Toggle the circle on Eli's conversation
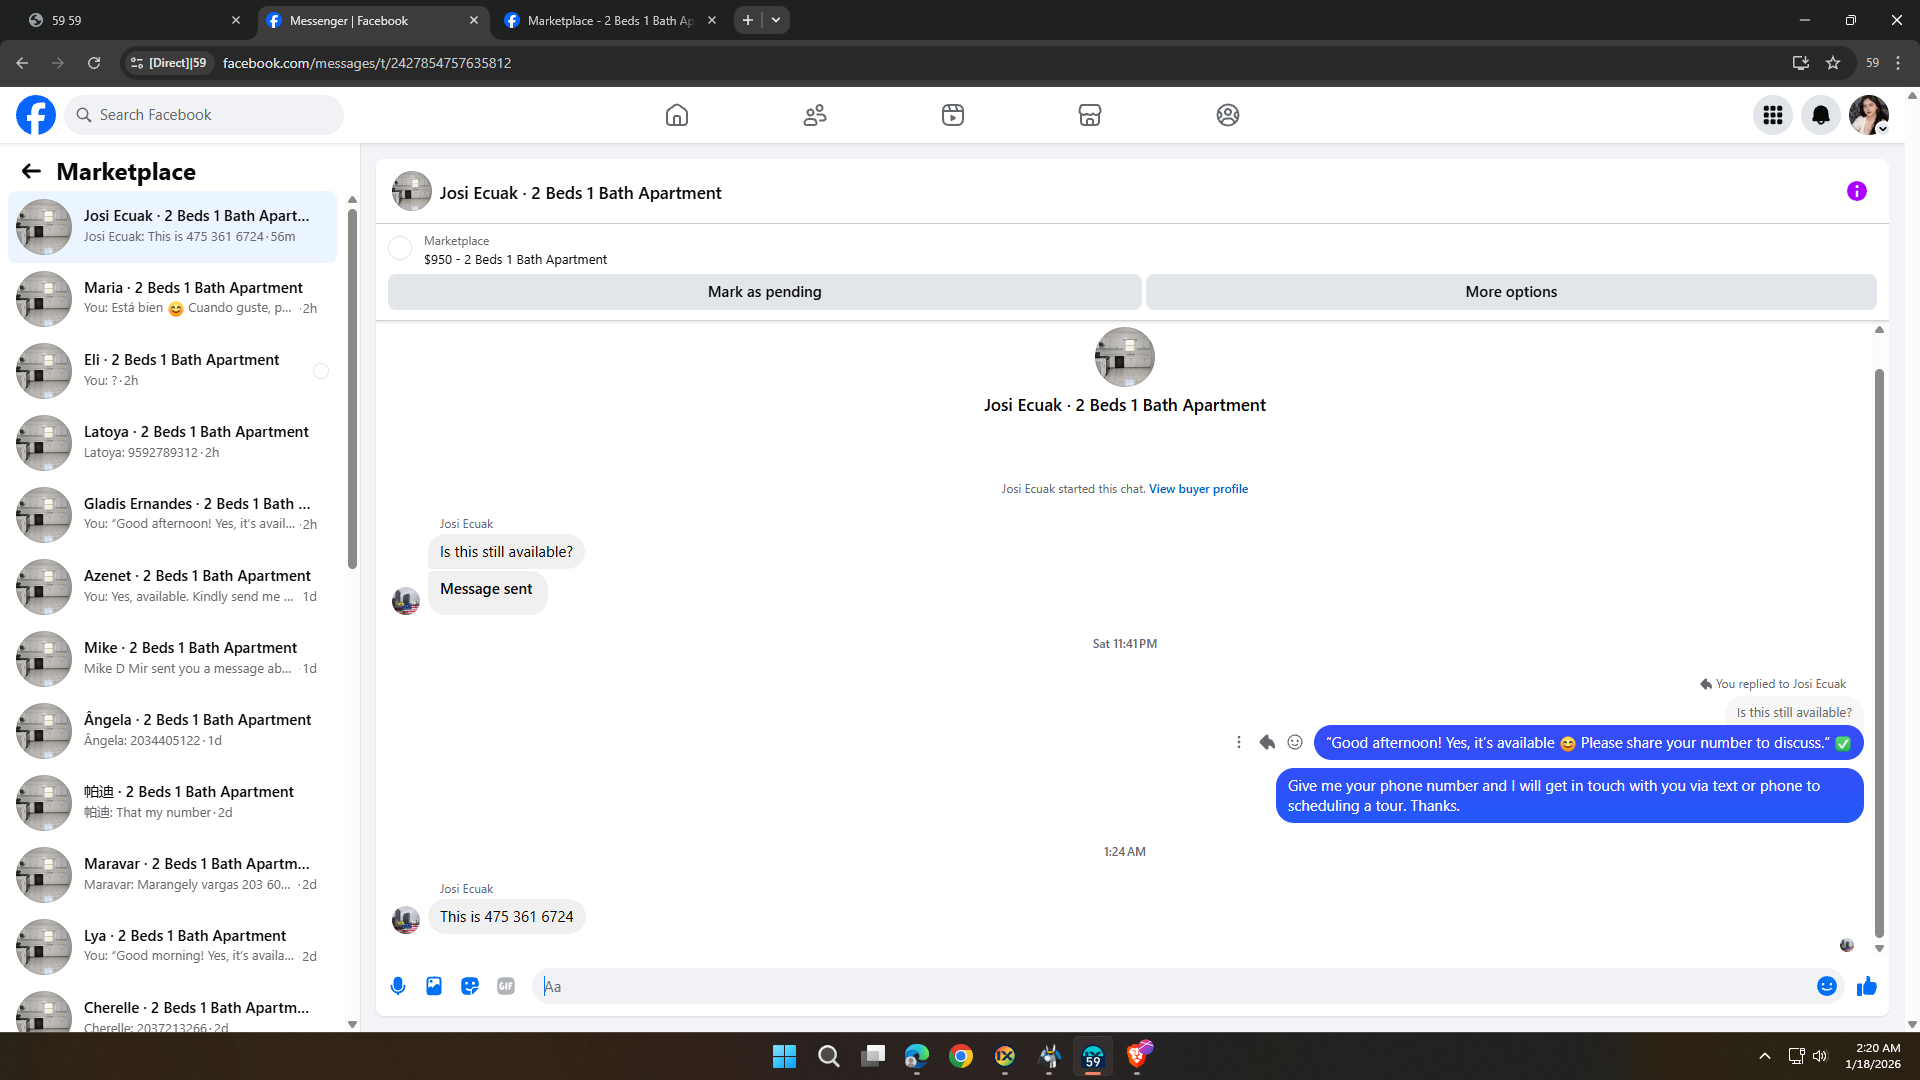Viewport: 1920px width, 1080px height. [321, 371]
